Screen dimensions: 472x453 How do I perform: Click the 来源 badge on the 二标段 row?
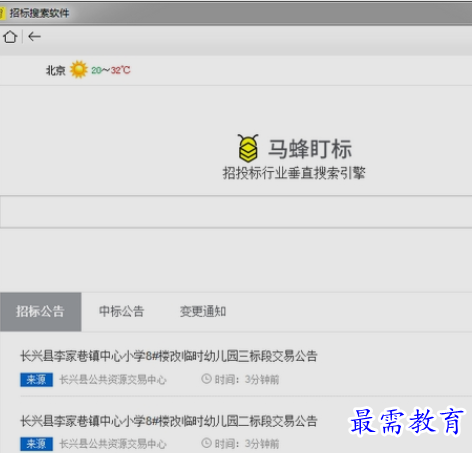click(36, 444)
